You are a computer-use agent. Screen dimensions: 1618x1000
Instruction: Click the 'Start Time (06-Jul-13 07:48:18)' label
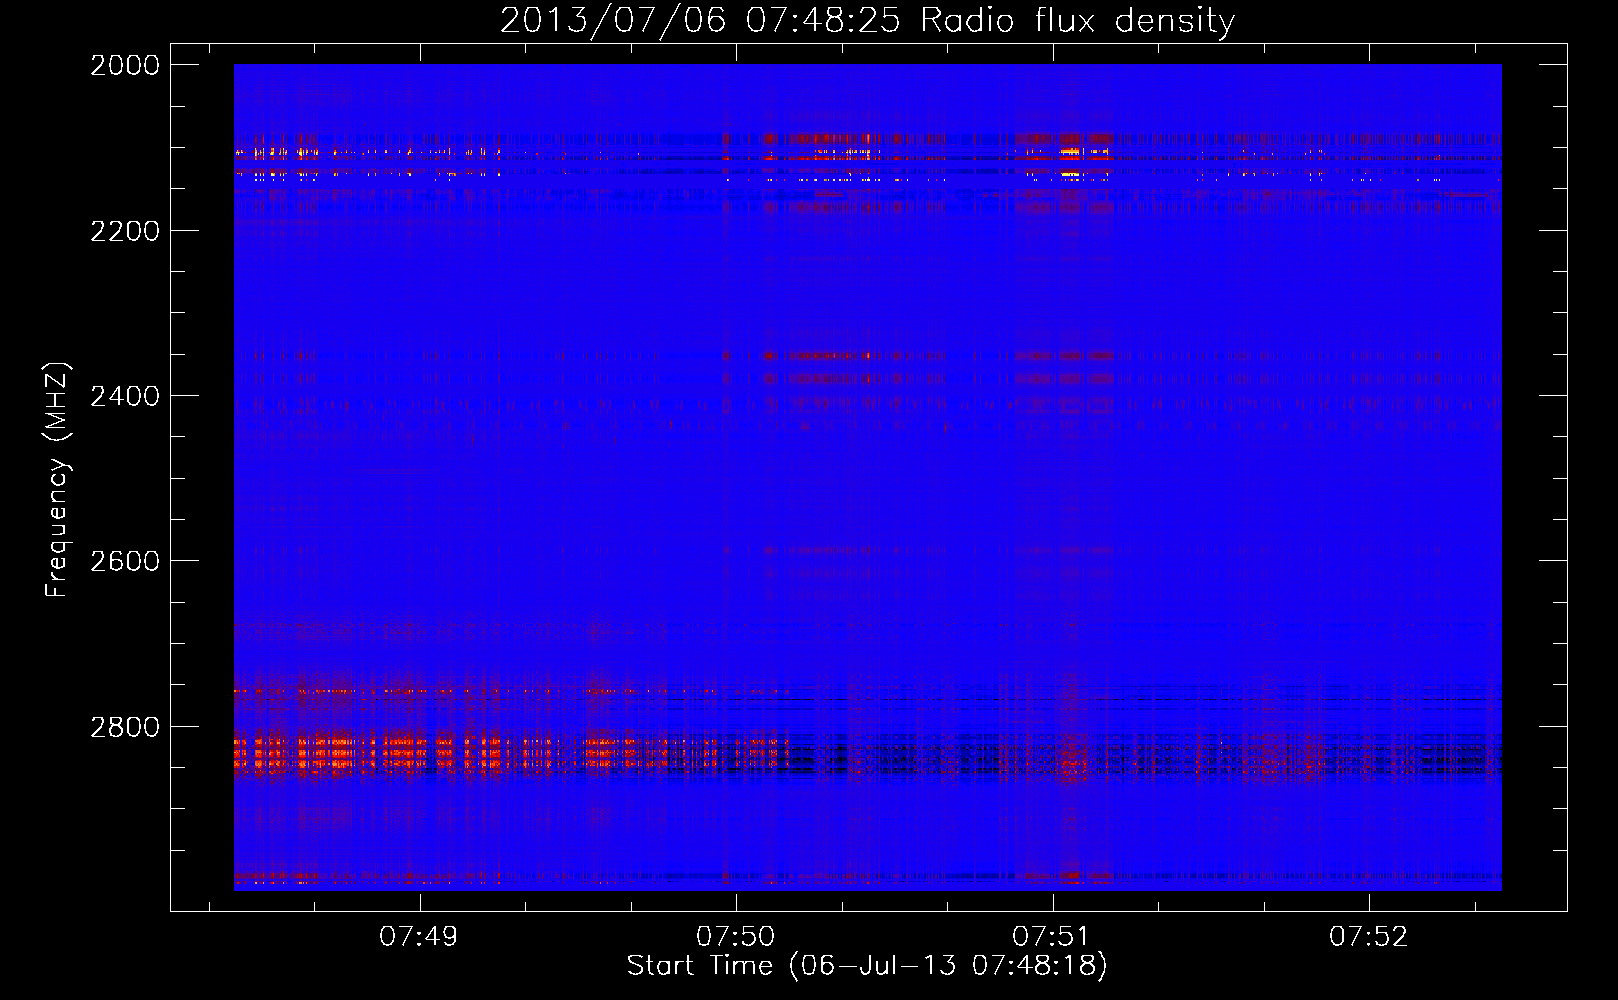867,966
